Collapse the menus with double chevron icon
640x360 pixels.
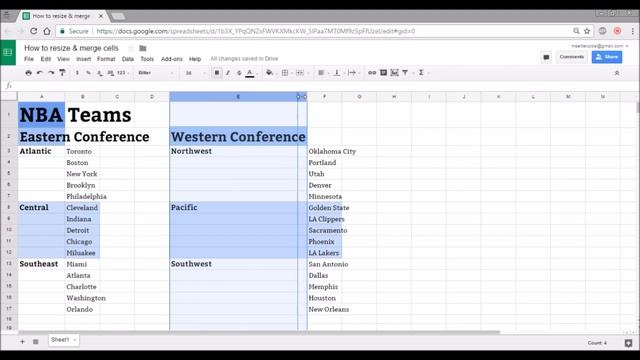tap(617, 73)
